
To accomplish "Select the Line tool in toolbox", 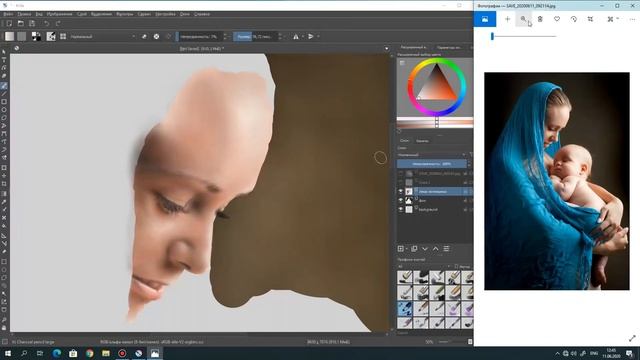I will click(x=4, y=94).
